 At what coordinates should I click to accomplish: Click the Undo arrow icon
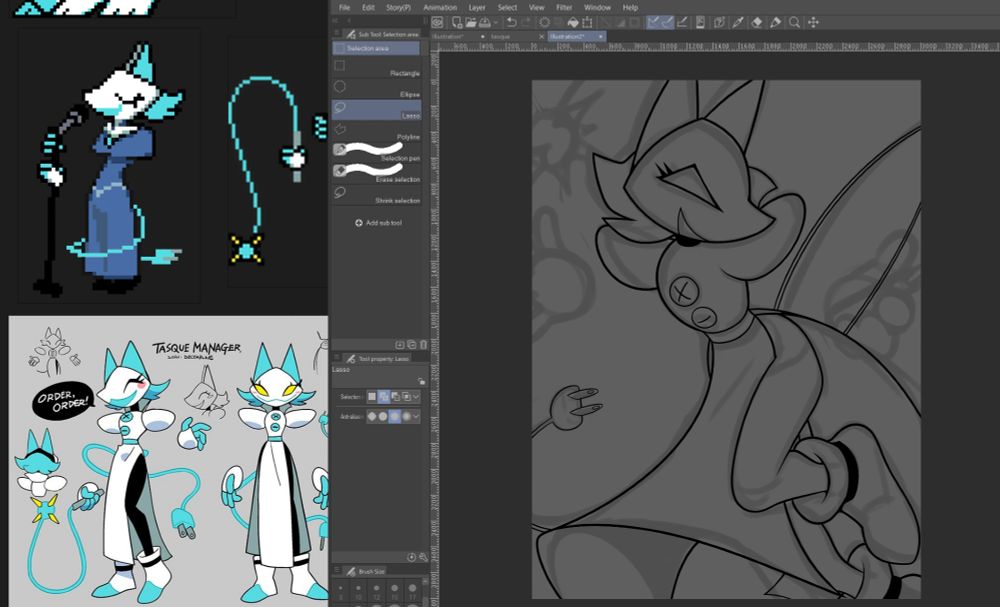511,22
